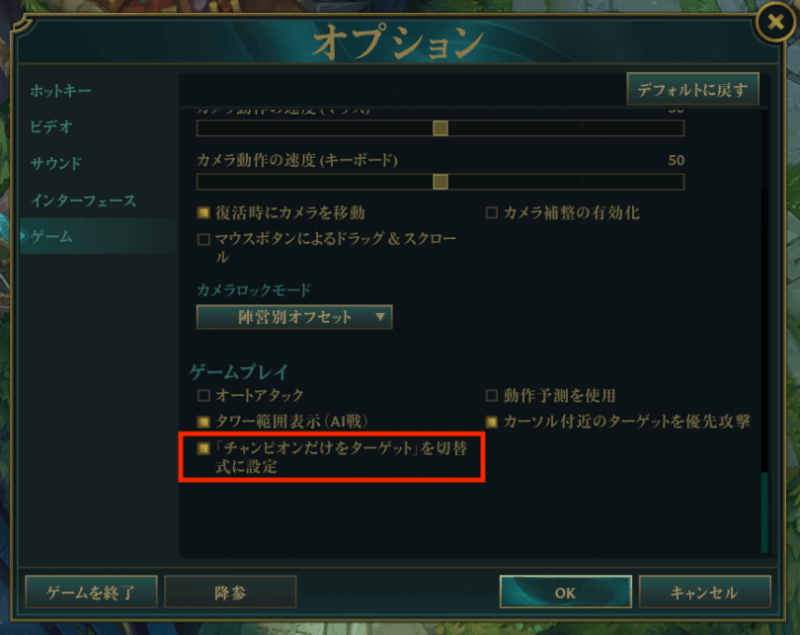
Task: Uncheck 復活時にカメラを移動 checkbox
Action: (x=204, y=212)
